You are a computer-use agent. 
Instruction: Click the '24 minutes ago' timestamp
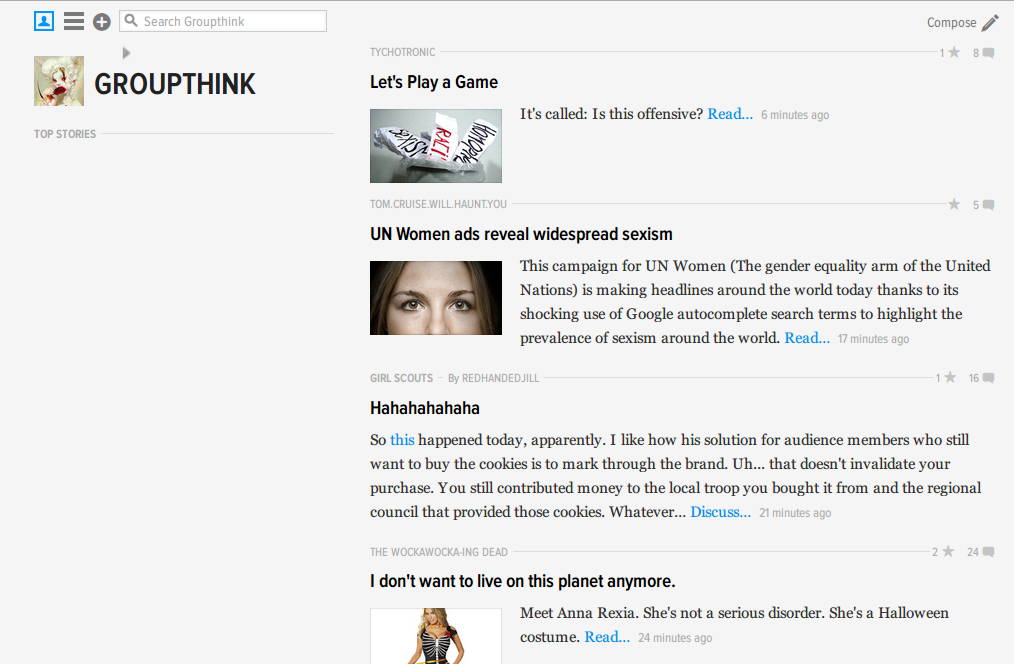tap(674, 638)
